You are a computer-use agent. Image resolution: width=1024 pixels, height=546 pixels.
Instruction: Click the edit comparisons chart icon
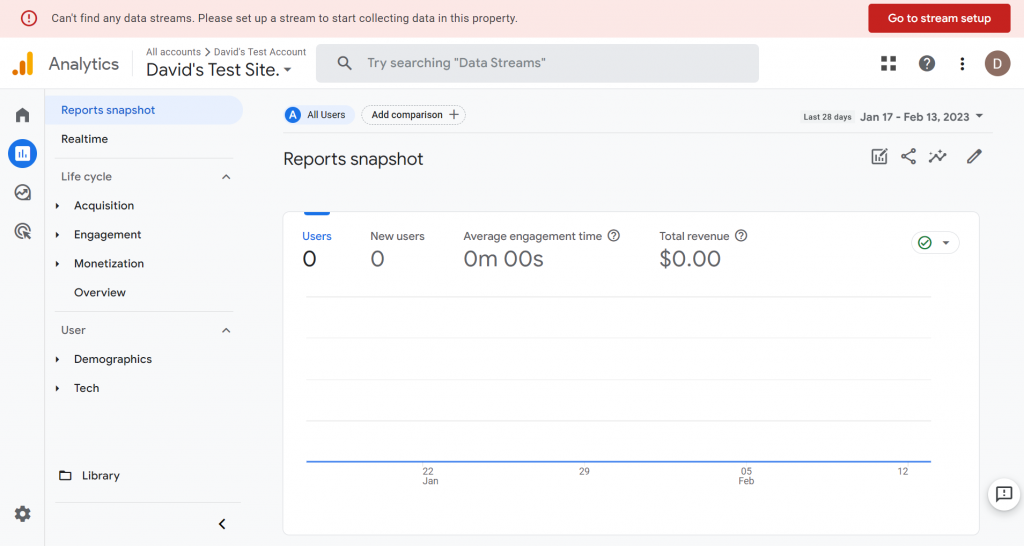coord(879,157)
